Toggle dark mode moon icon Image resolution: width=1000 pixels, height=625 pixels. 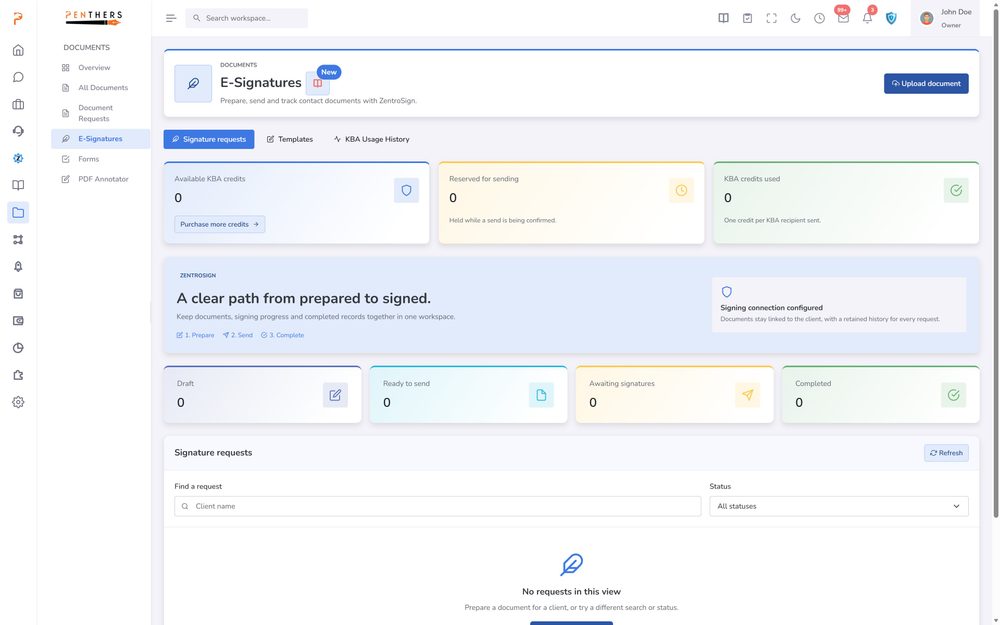click(x=795, y=18)
